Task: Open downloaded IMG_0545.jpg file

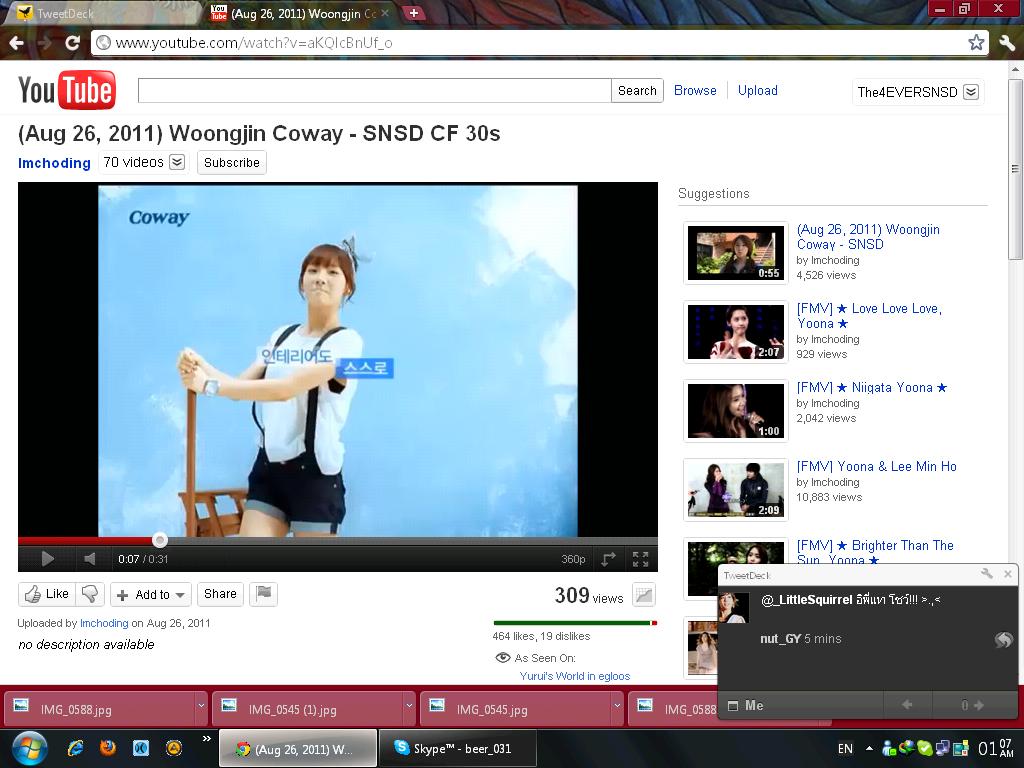Action: [x=515, y=709]
